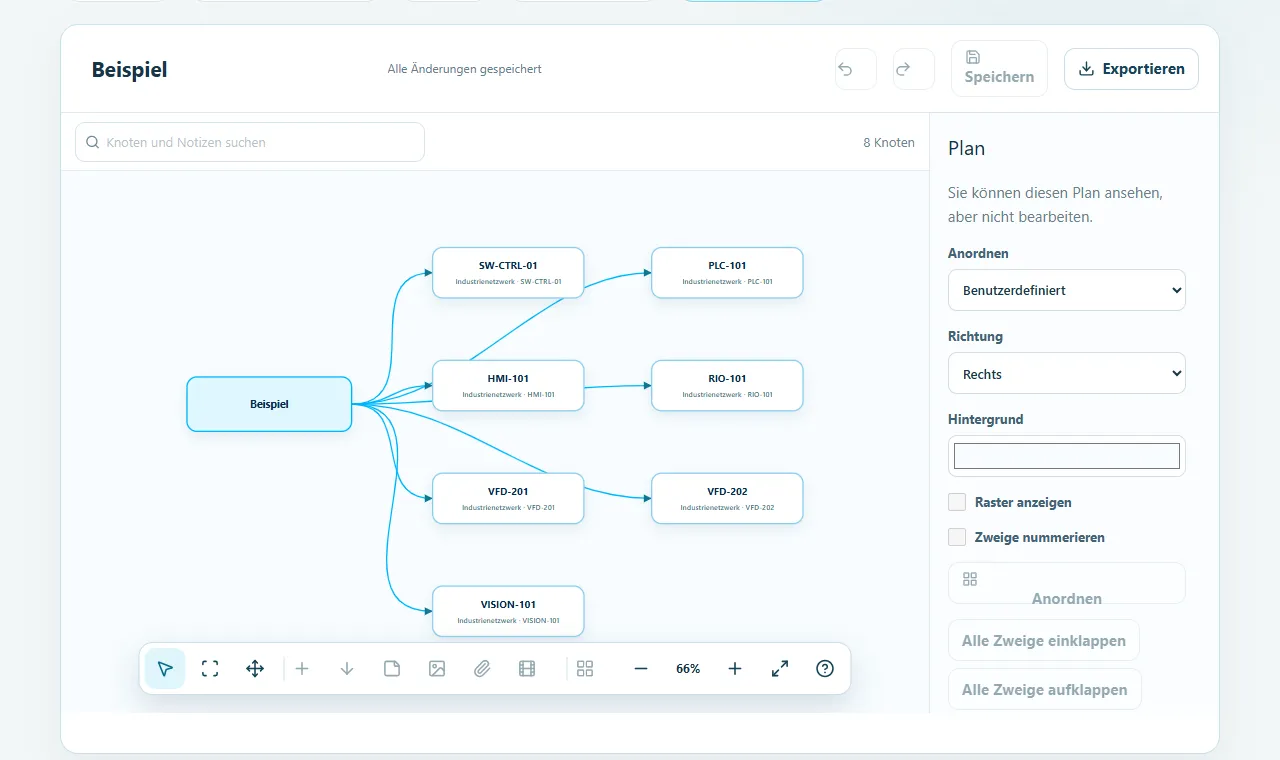
Task: Zoom out with the minus icon
Action: pyautogui.click(x=641, y=669)
